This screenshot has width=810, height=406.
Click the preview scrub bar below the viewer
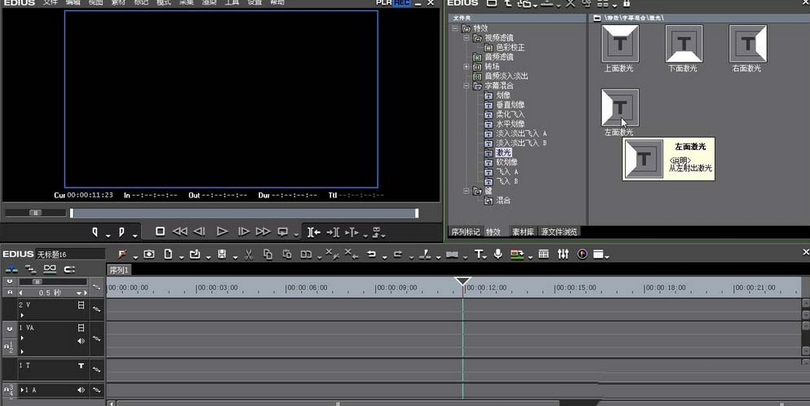coord(243,212)
